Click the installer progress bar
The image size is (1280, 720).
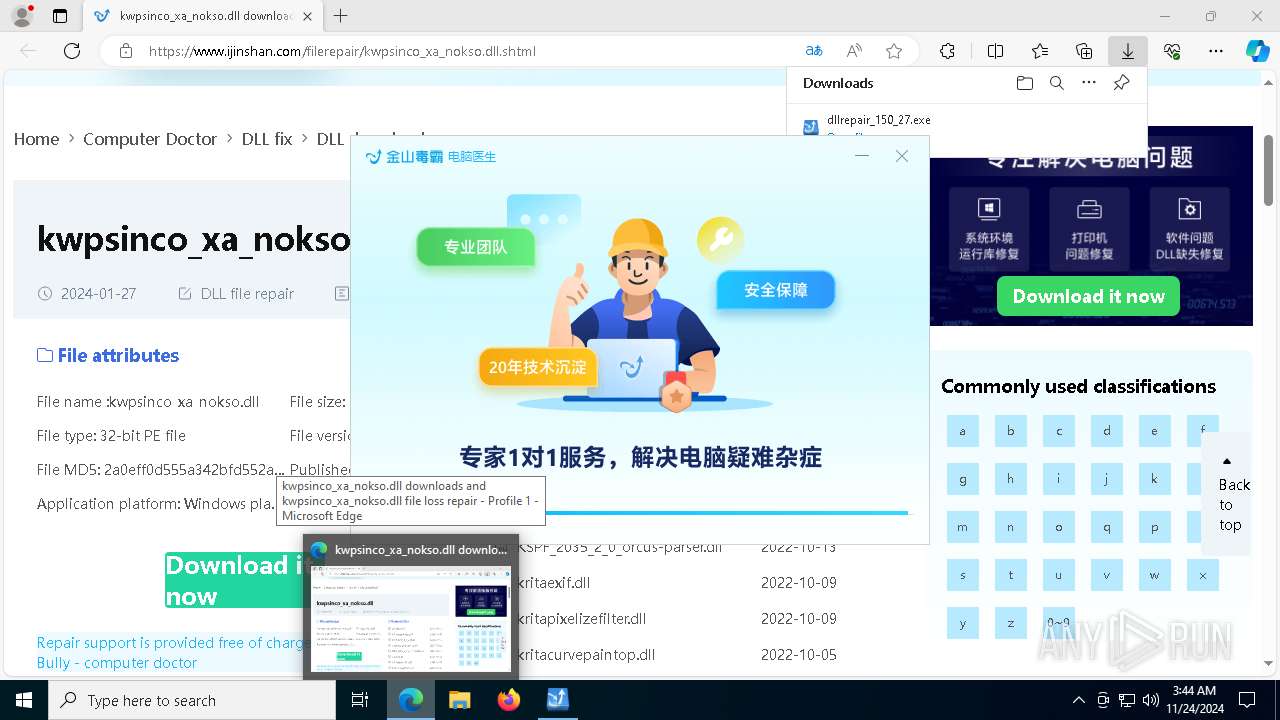(728, 513)
